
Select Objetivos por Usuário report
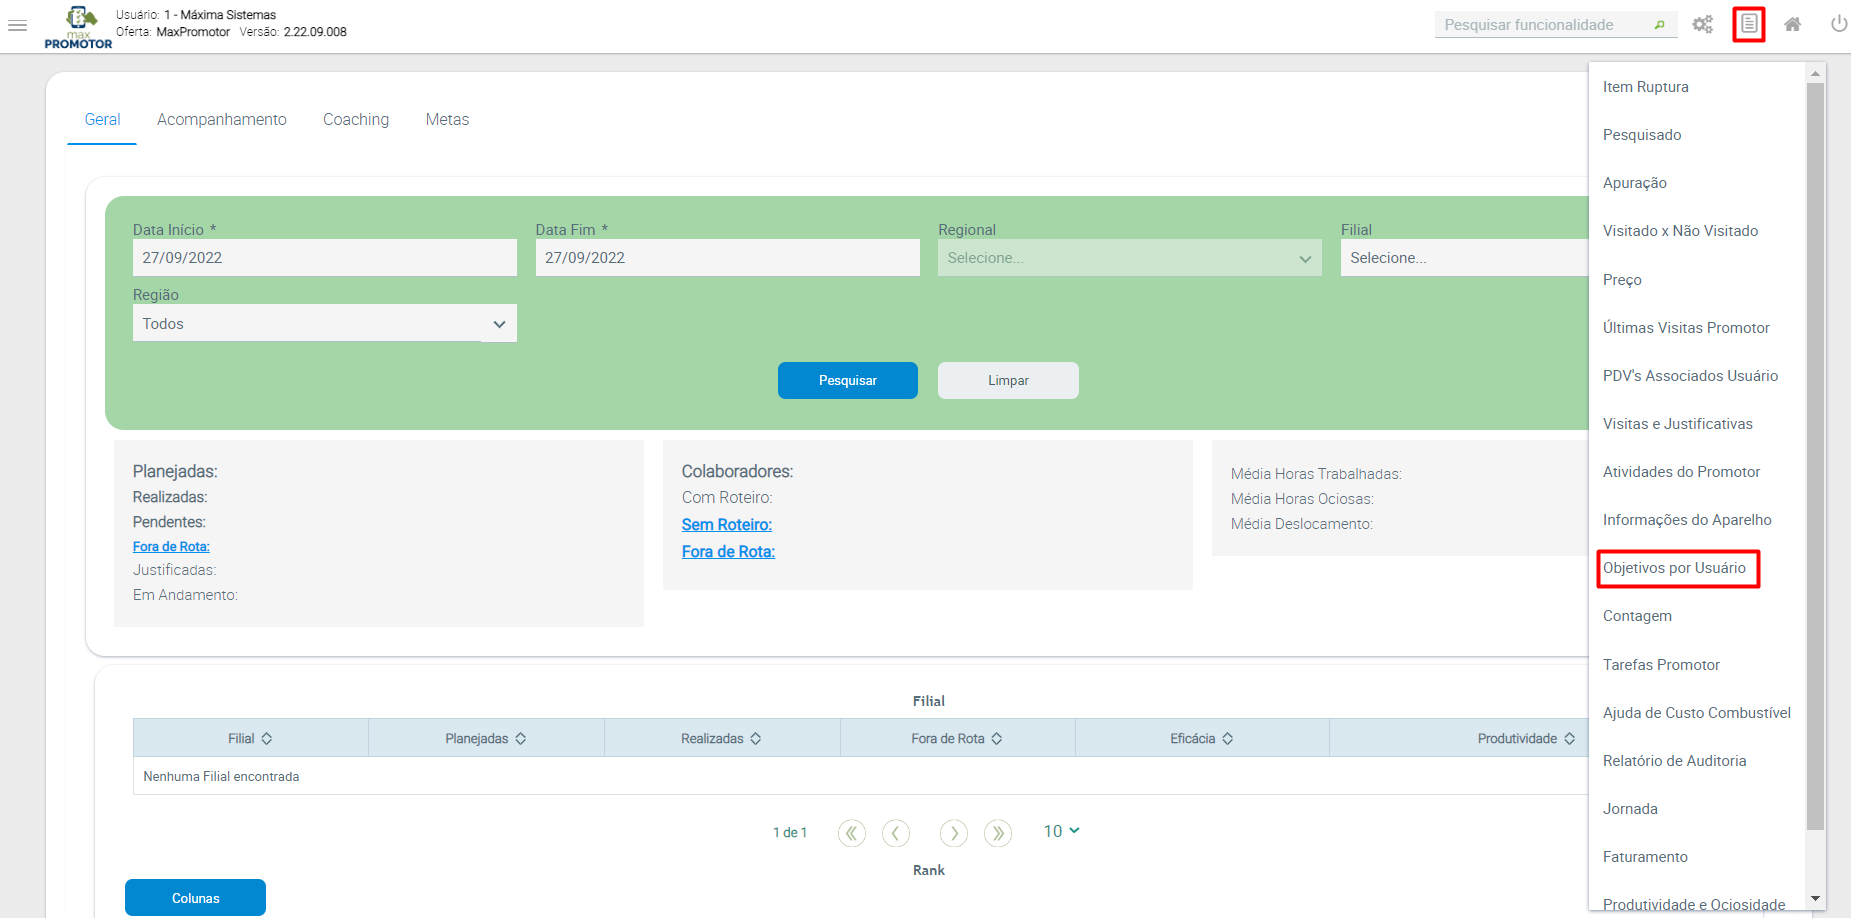click(1675, 568)
